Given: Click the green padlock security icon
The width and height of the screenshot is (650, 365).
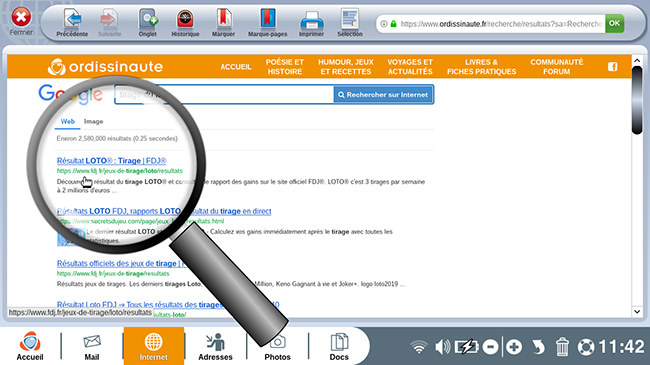Looking at the screenshot, I should click(x=393, y=24).
